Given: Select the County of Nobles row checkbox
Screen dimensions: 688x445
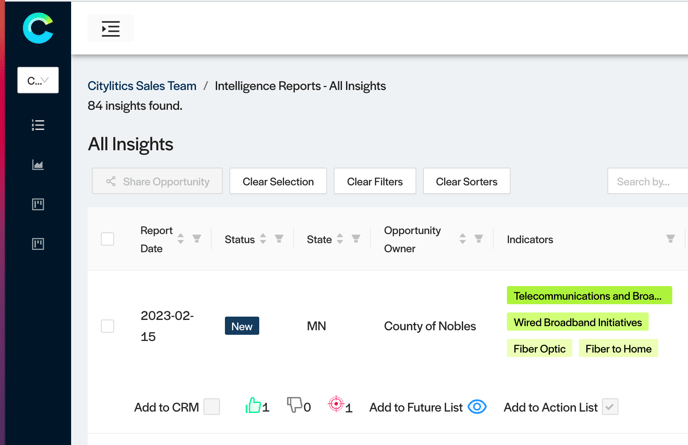Looking at the screenshot, I should click(x=108, y=326).
